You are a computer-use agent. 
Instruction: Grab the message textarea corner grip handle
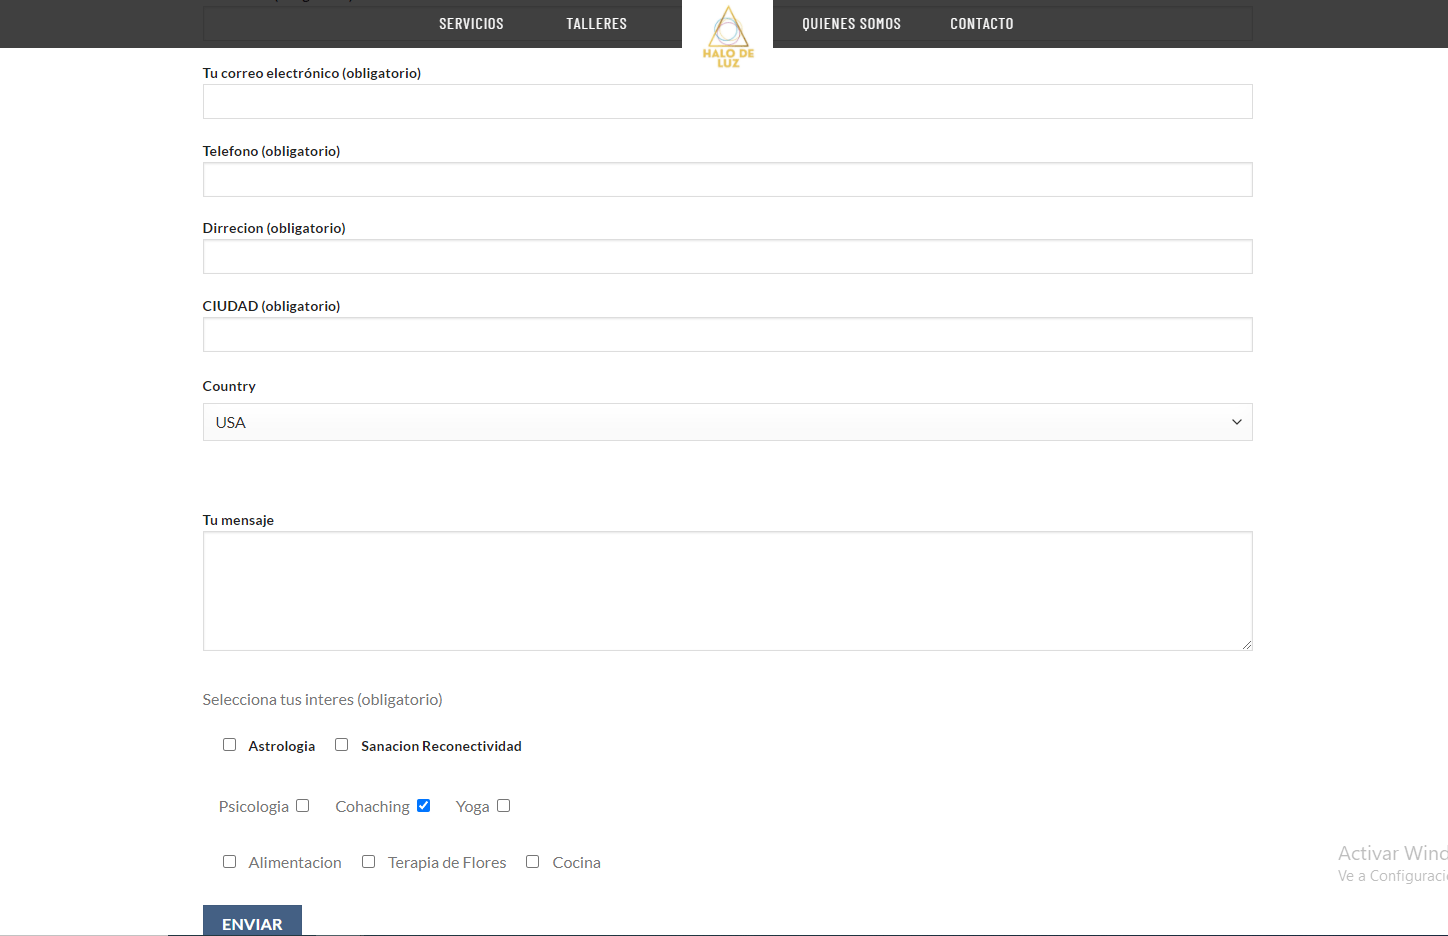(1246, 645)
